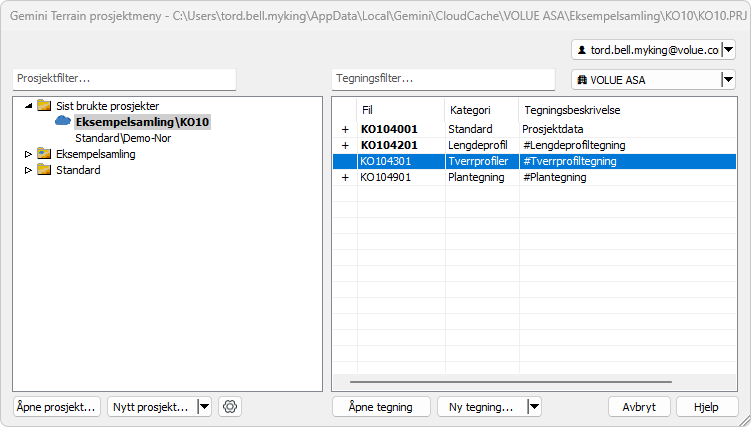Click the Åpne tegning button

(x=381, y=406)
